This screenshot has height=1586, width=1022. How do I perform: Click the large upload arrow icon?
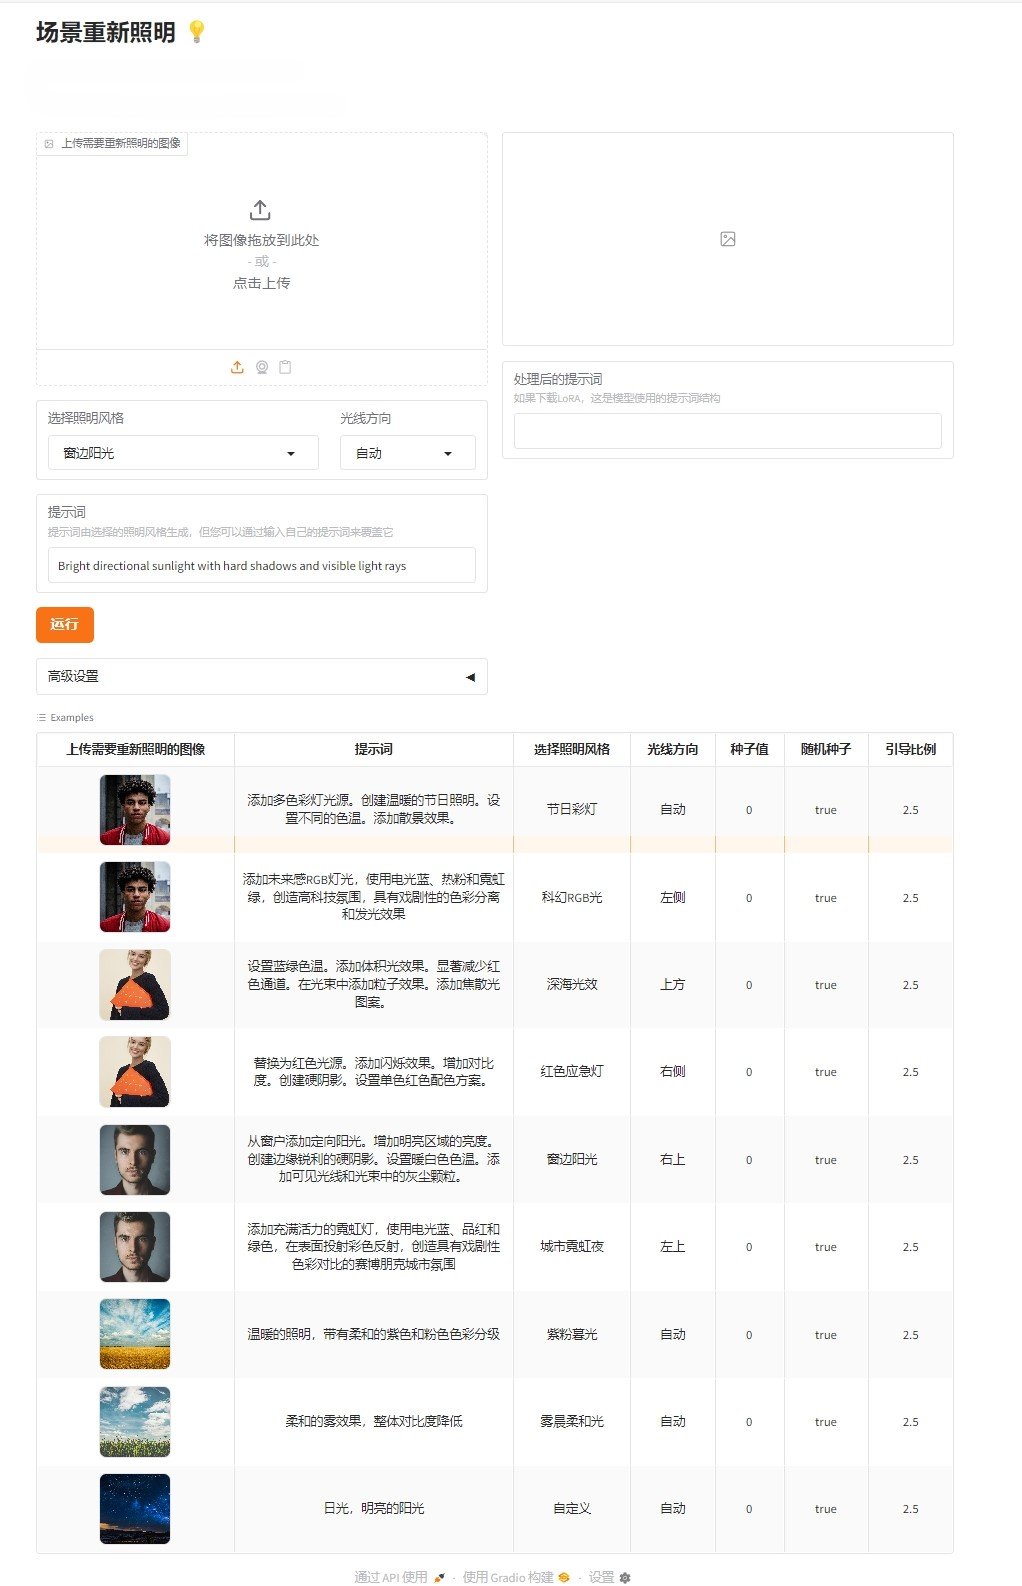click(260, 210)
